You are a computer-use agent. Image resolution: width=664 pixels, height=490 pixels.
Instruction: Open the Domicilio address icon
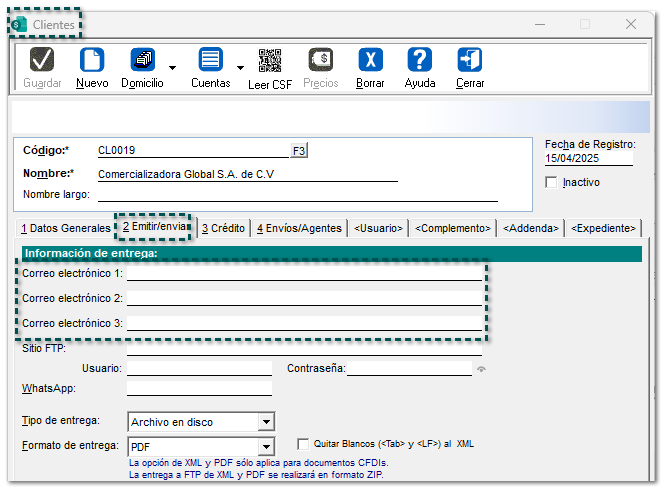(142, 60)
